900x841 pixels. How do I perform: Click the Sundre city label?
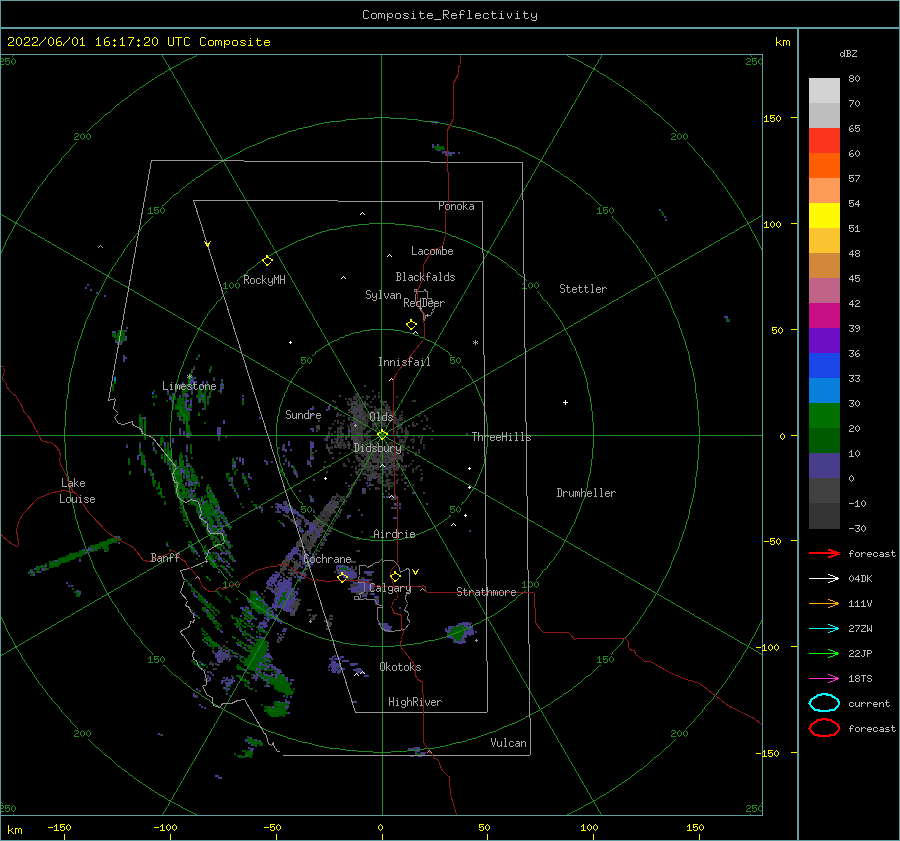(303, 414)
